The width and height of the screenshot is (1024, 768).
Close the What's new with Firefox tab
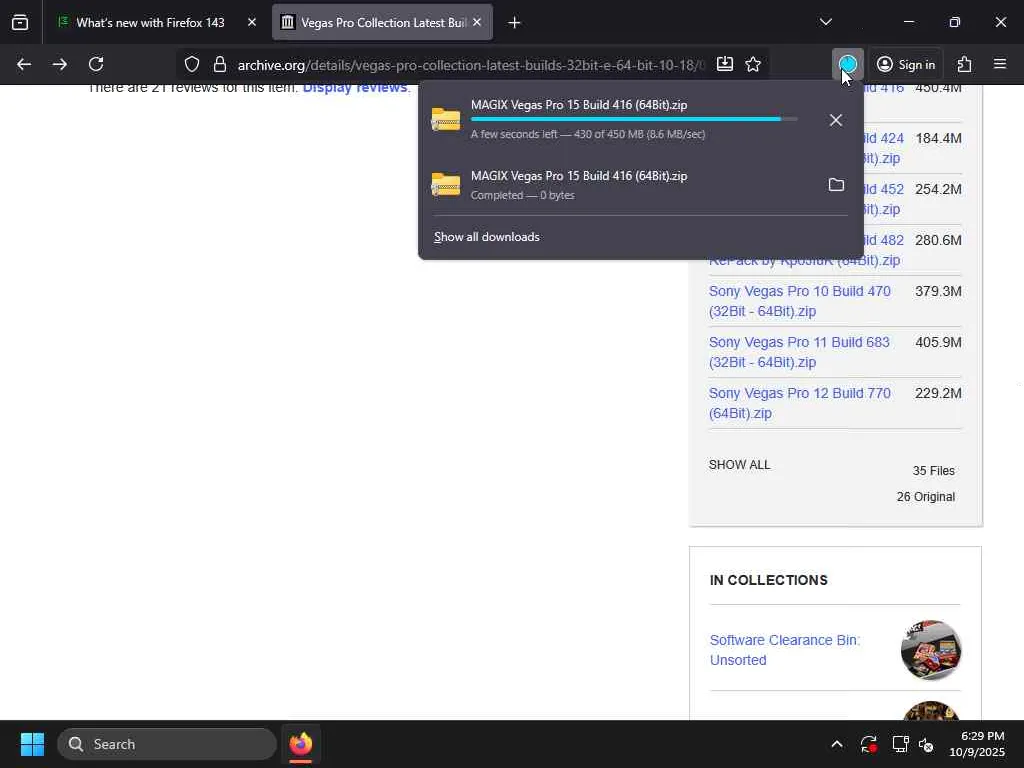pyautogui.click(x=252, y=23)
